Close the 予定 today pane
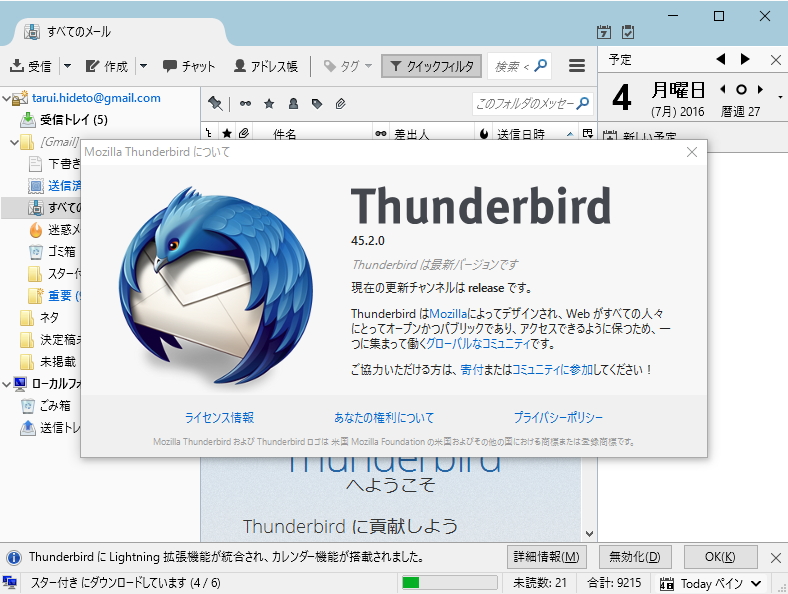 (775, 60)
